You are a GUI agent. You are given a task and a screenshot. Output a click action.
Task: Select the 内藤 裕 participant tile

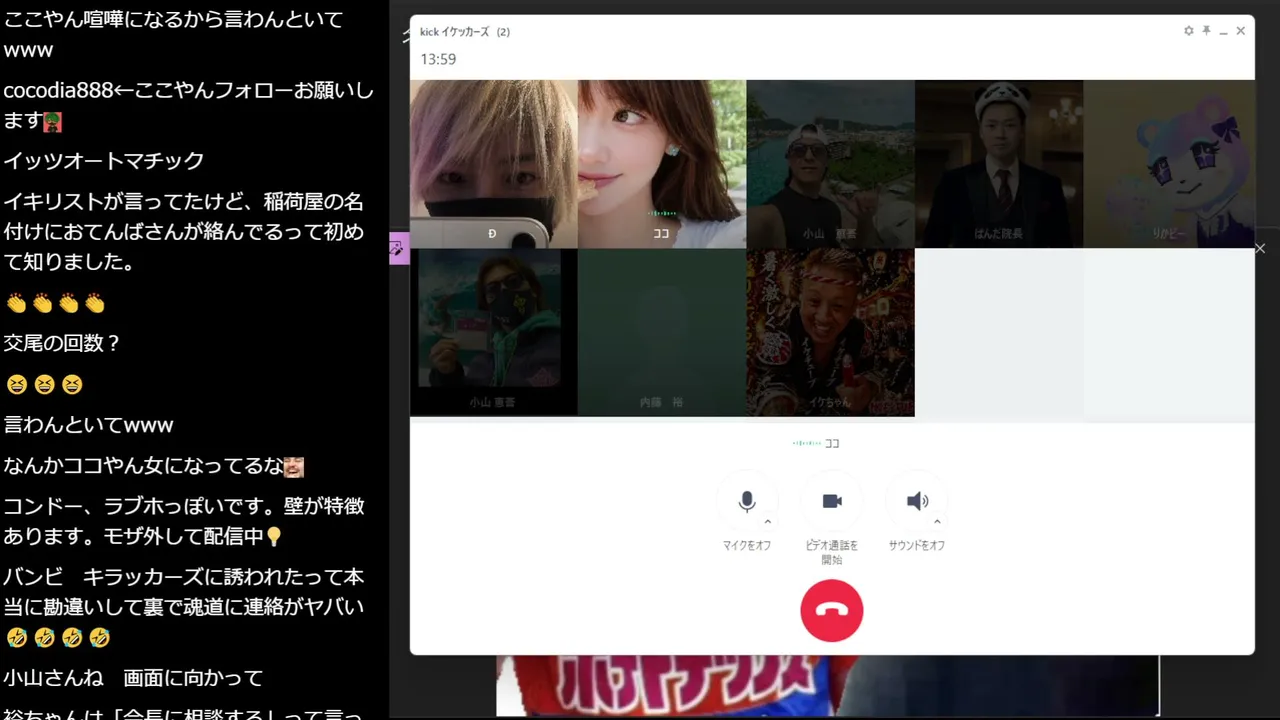pyautogui.click(x=662, y=332)
